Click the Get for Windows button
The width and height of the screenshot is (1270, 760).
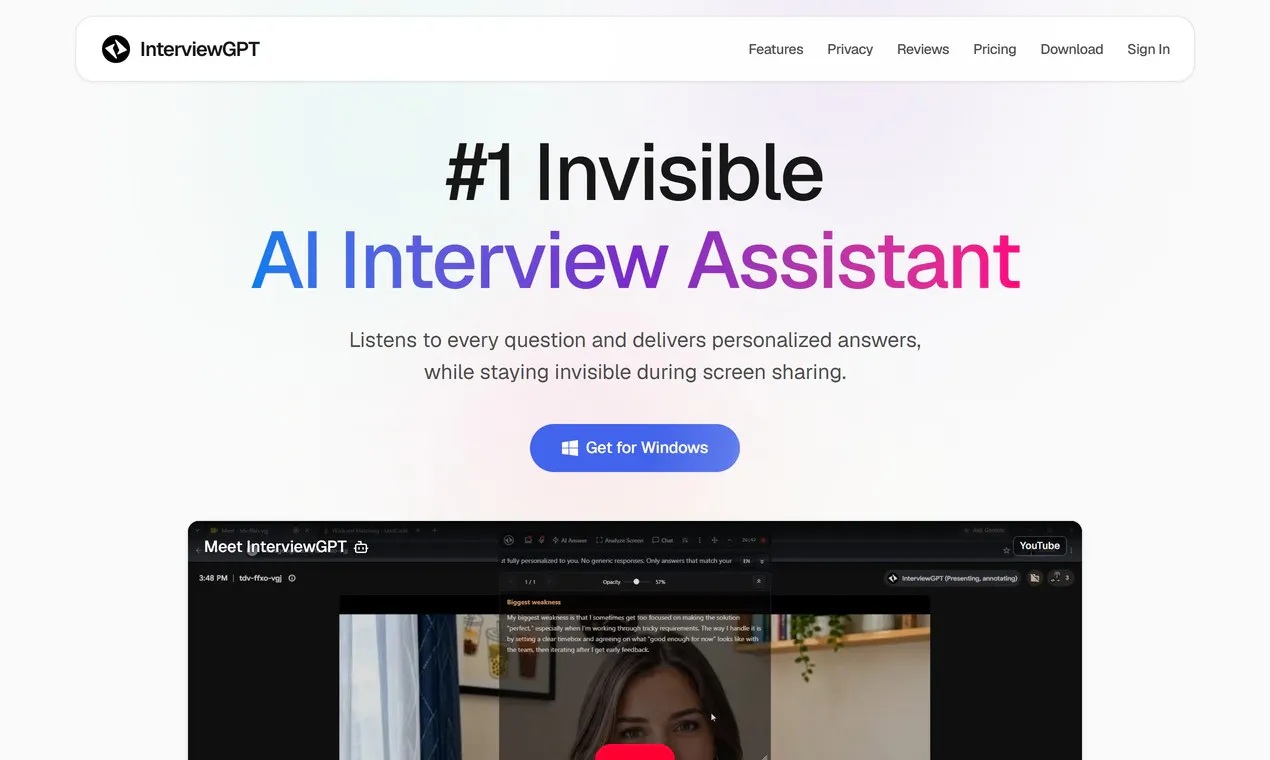pos(635,448)
